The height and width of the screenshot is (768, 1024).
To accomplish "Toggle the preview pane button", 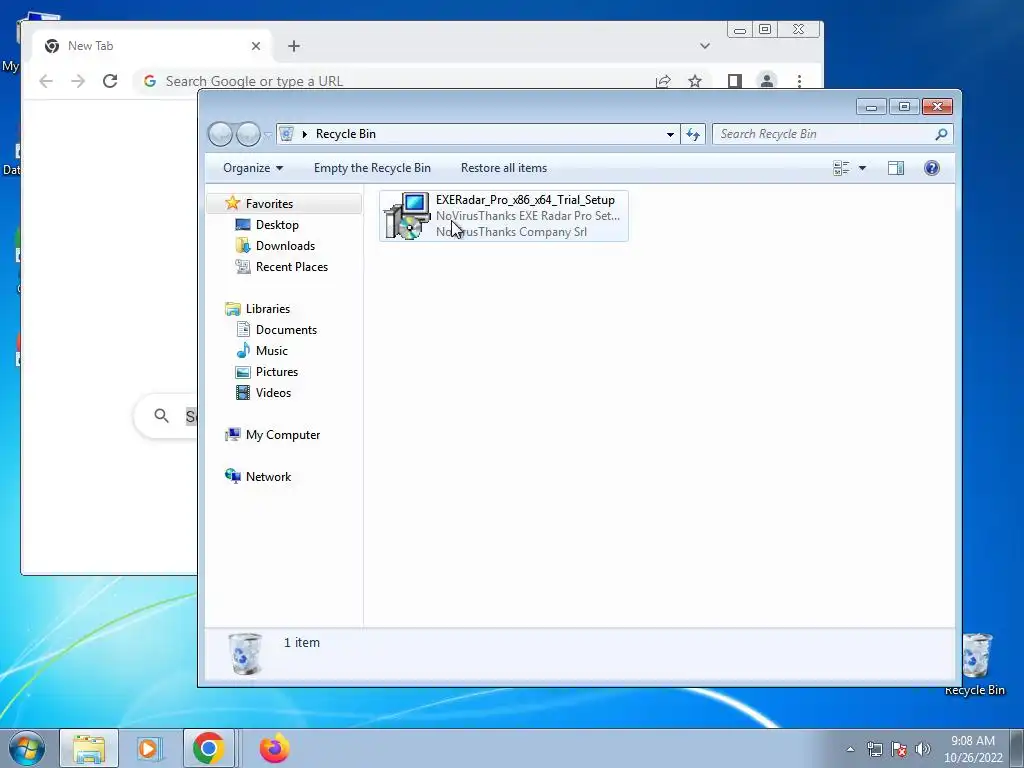I will pyautogui.click(x=896, y=168).
